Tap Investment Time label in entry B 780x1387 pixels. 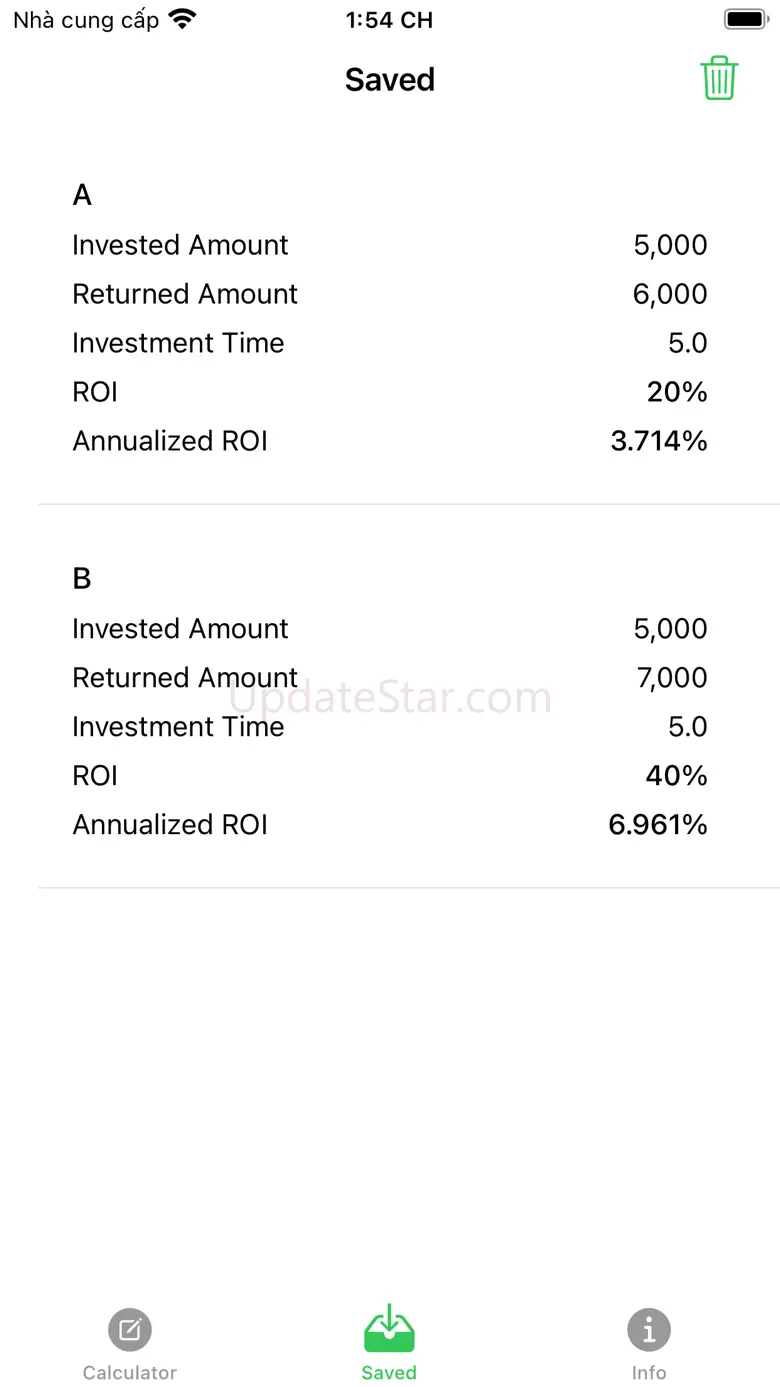coord(178,727)
